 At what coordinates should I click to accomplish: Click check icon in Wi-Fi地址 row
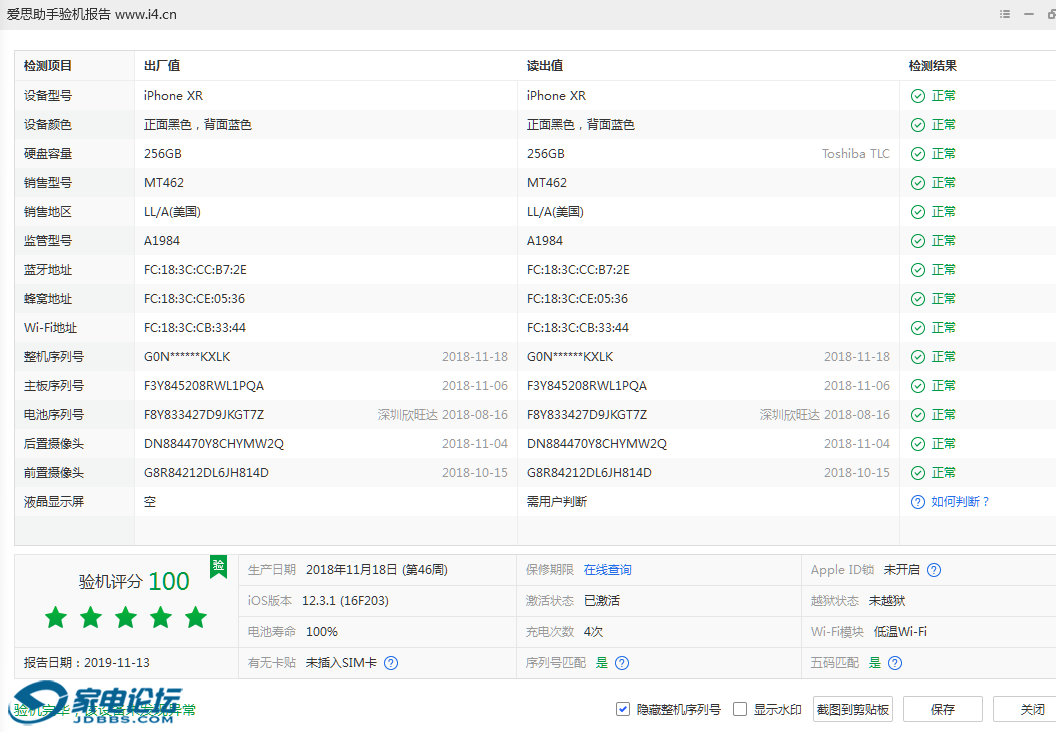917,328
